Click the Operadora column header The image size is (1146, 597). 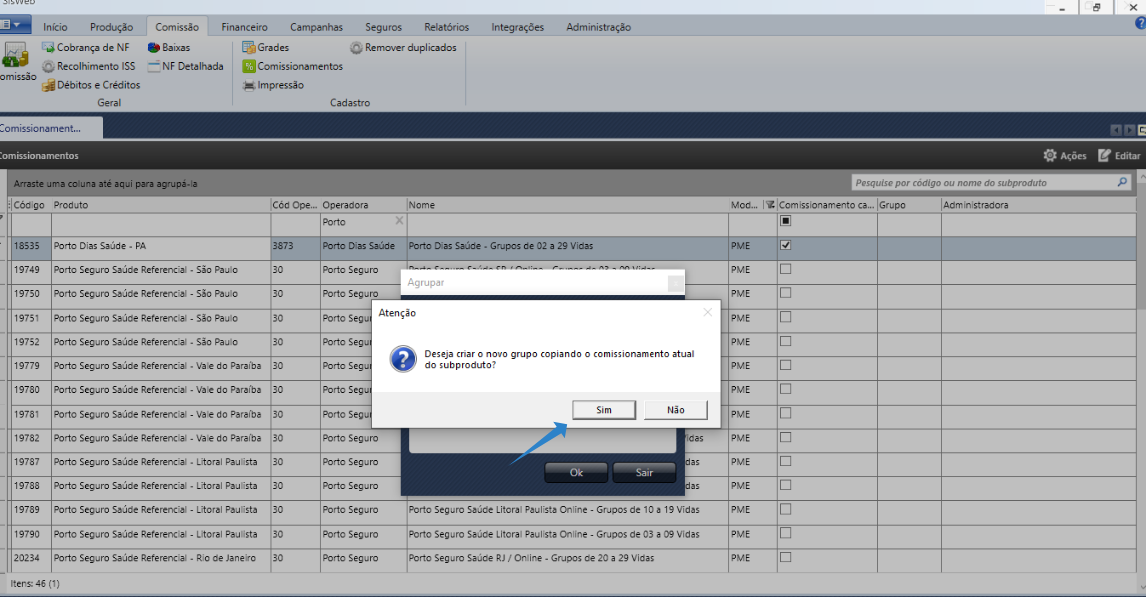363,205
